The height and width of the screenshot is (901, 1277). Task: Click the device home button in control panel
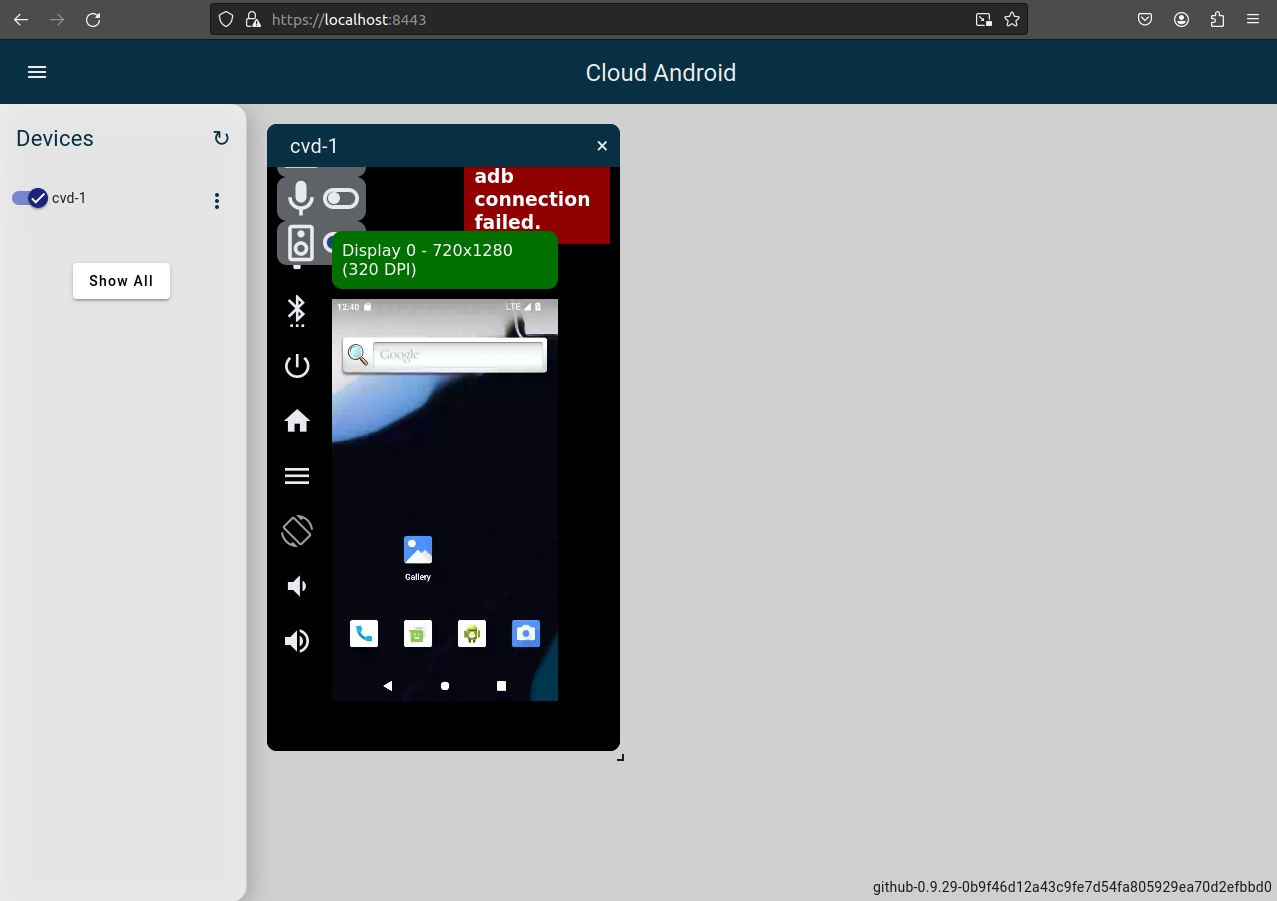[x=297, y=421]
